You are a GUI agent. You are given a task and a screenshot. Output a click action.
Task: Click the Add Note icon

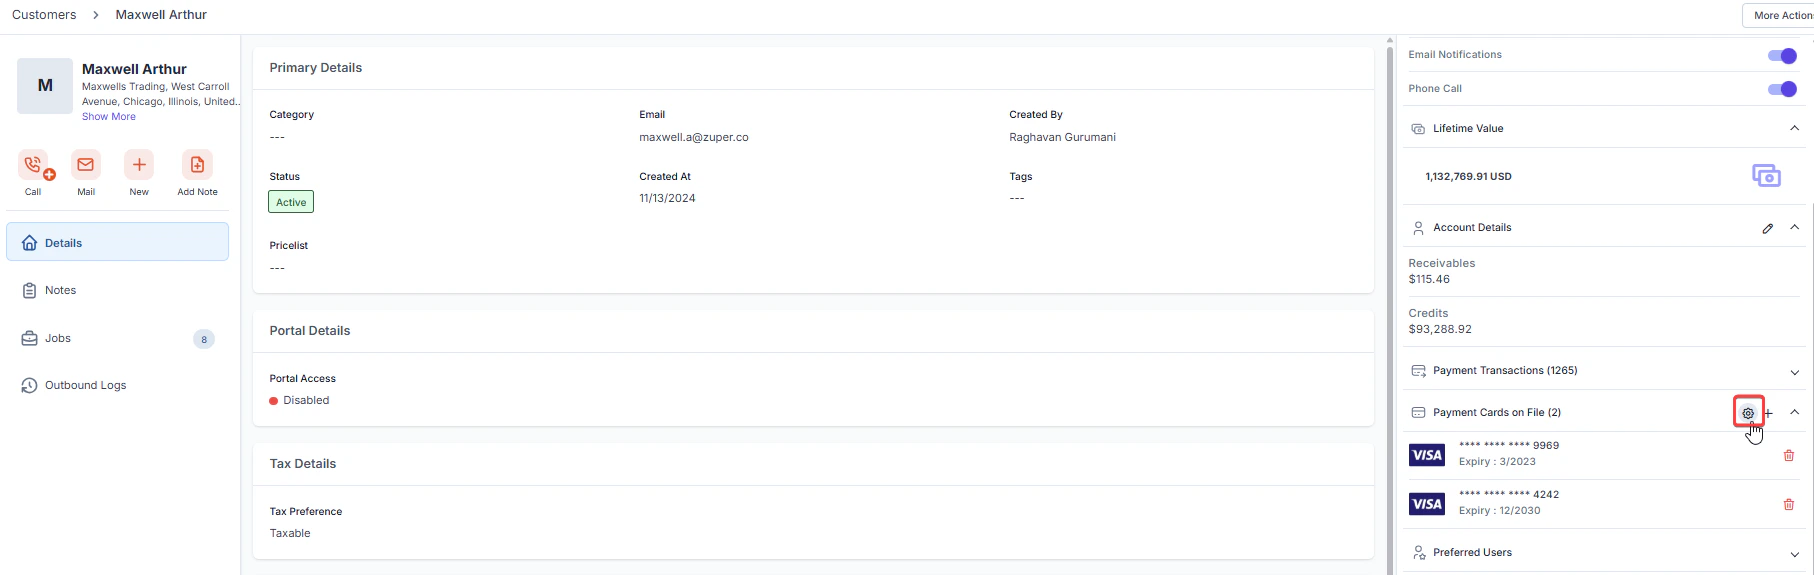click(197, 165)
